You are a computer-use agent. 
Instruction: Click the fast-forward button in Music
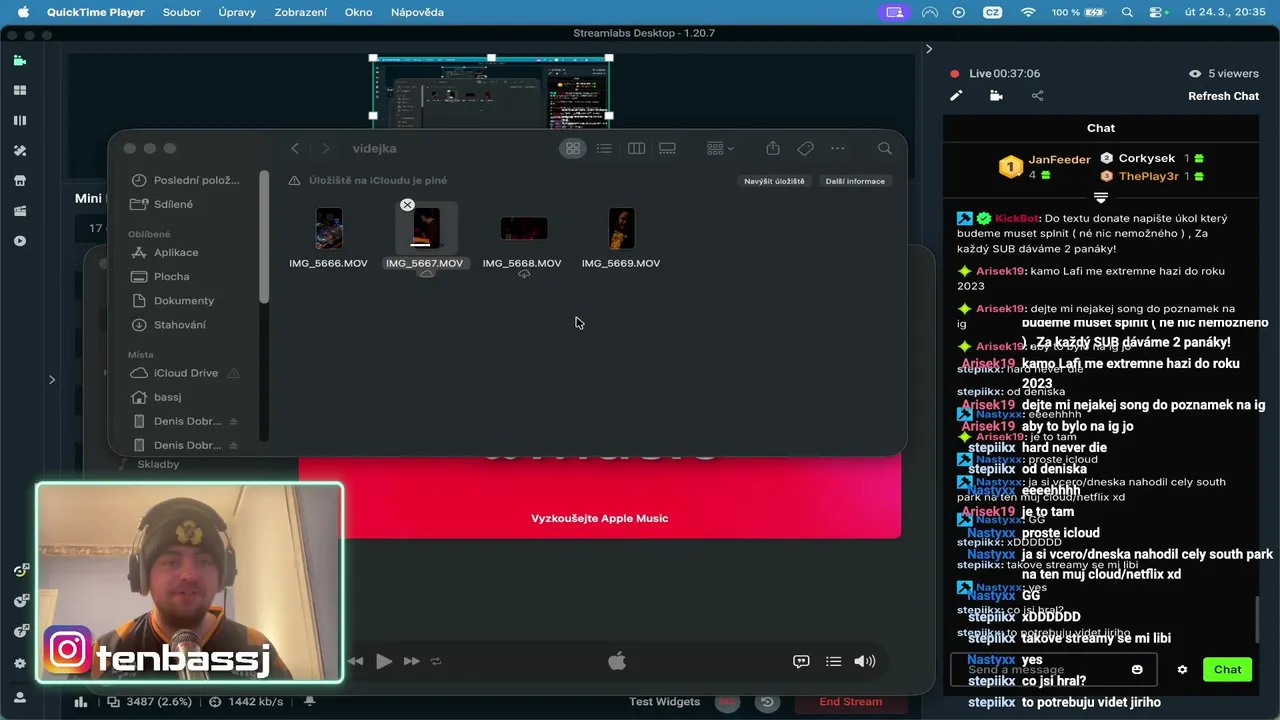click(x=412, y=661)
